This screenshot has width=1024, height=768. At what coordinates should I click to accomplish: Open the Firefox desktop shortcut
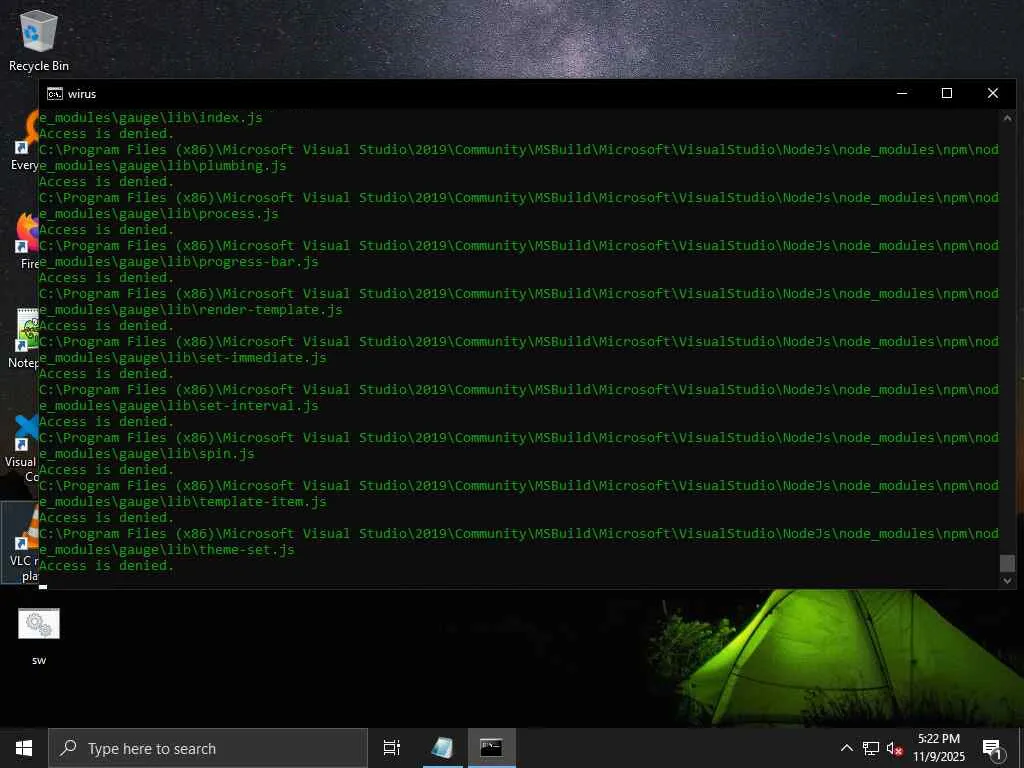tap(26, 240)
